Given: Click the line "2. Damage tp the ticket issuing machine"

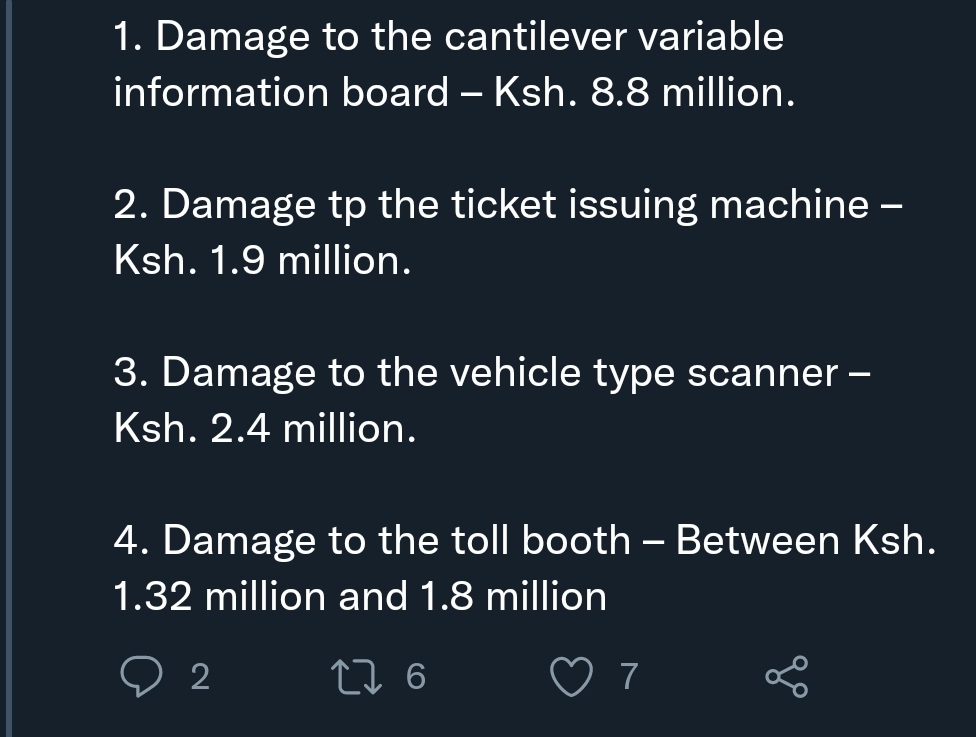Looking at the screenshot, I should click(490, 205).
